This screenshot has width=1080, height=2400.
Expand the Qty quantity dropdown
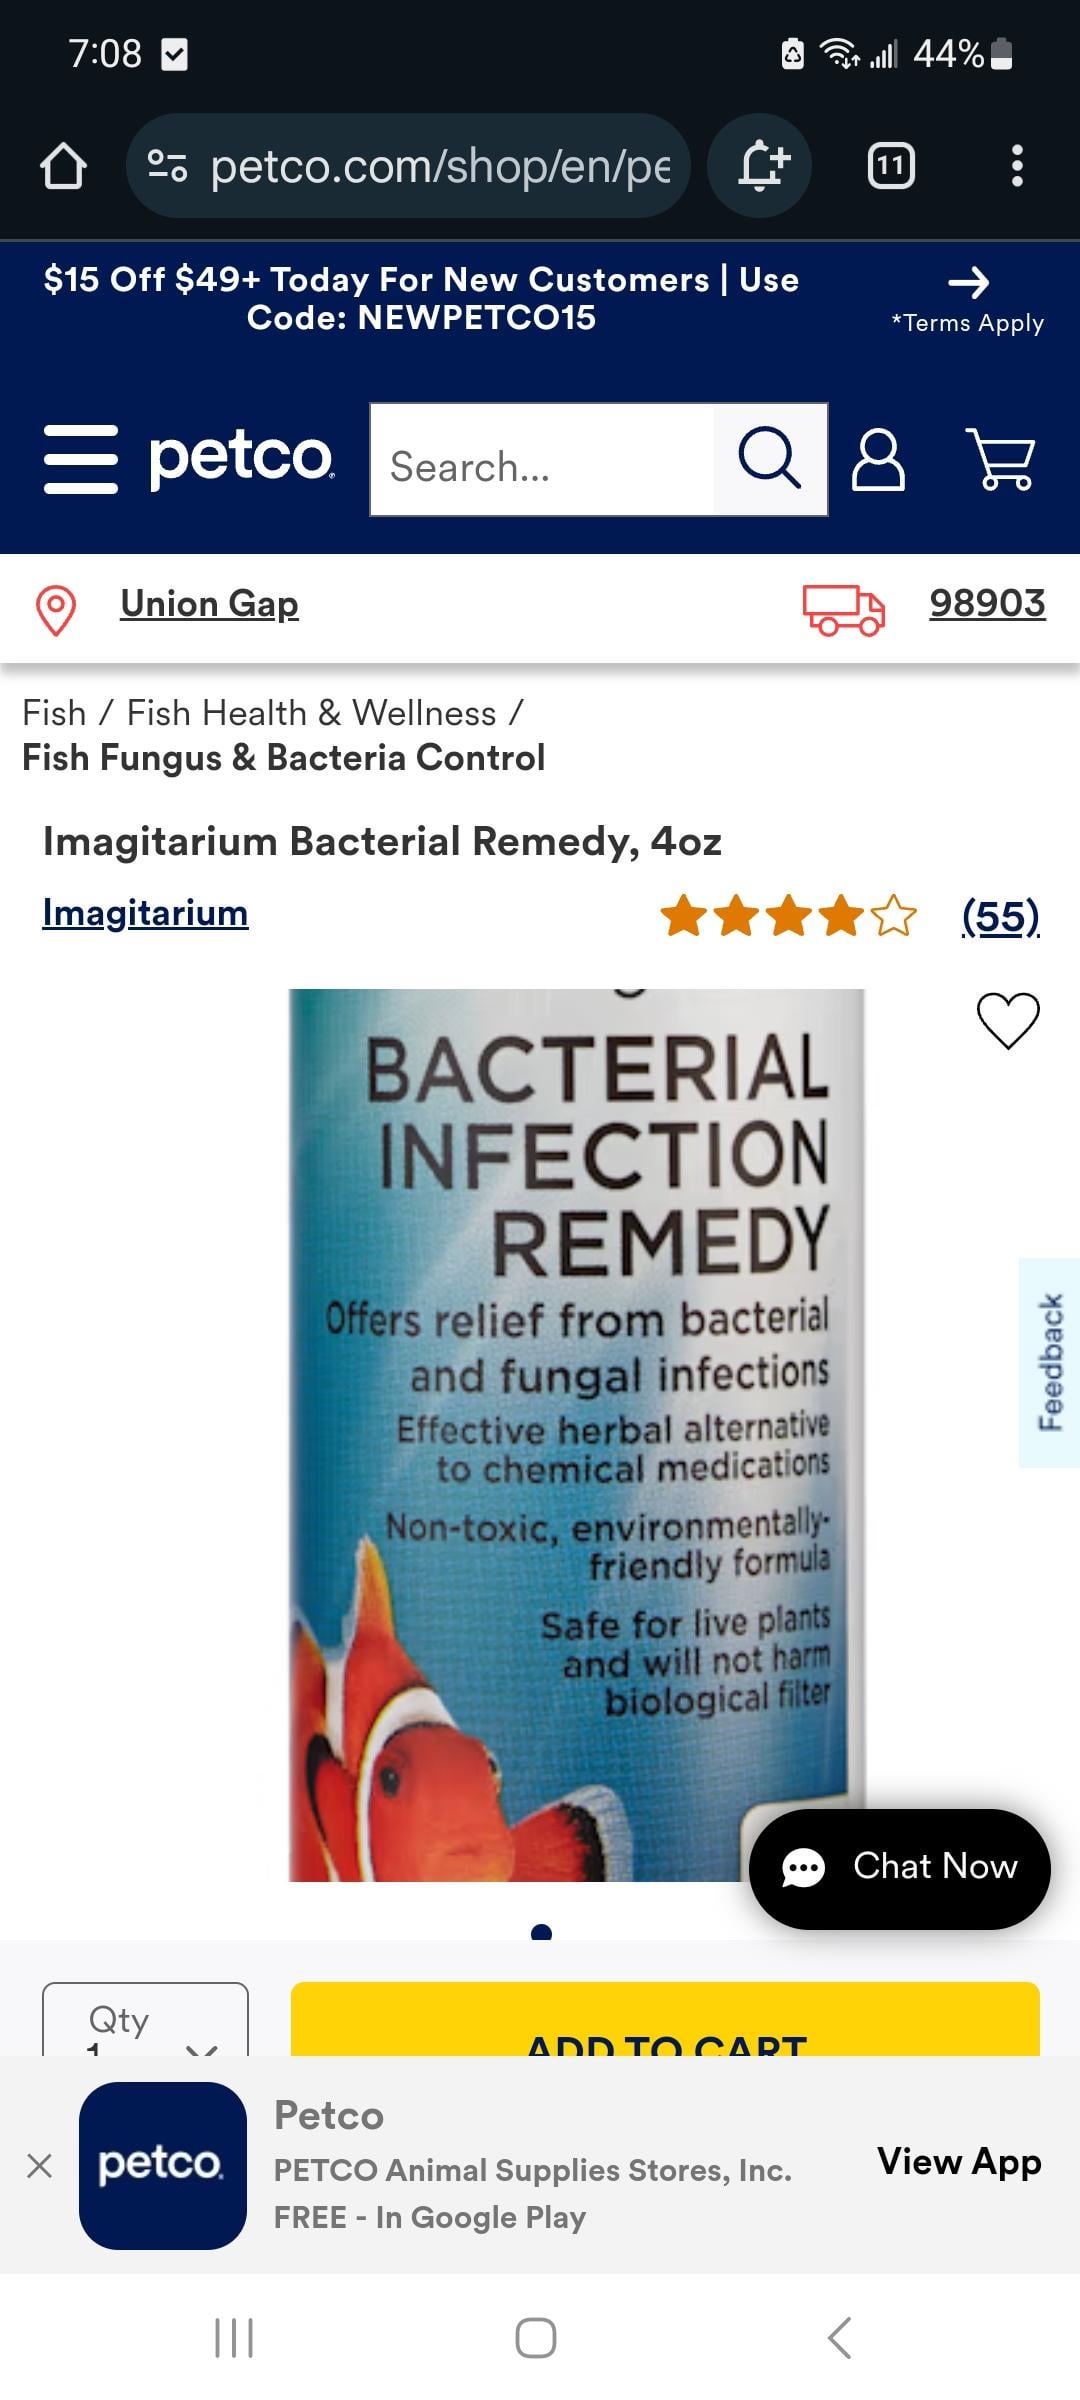[145, 2019]
